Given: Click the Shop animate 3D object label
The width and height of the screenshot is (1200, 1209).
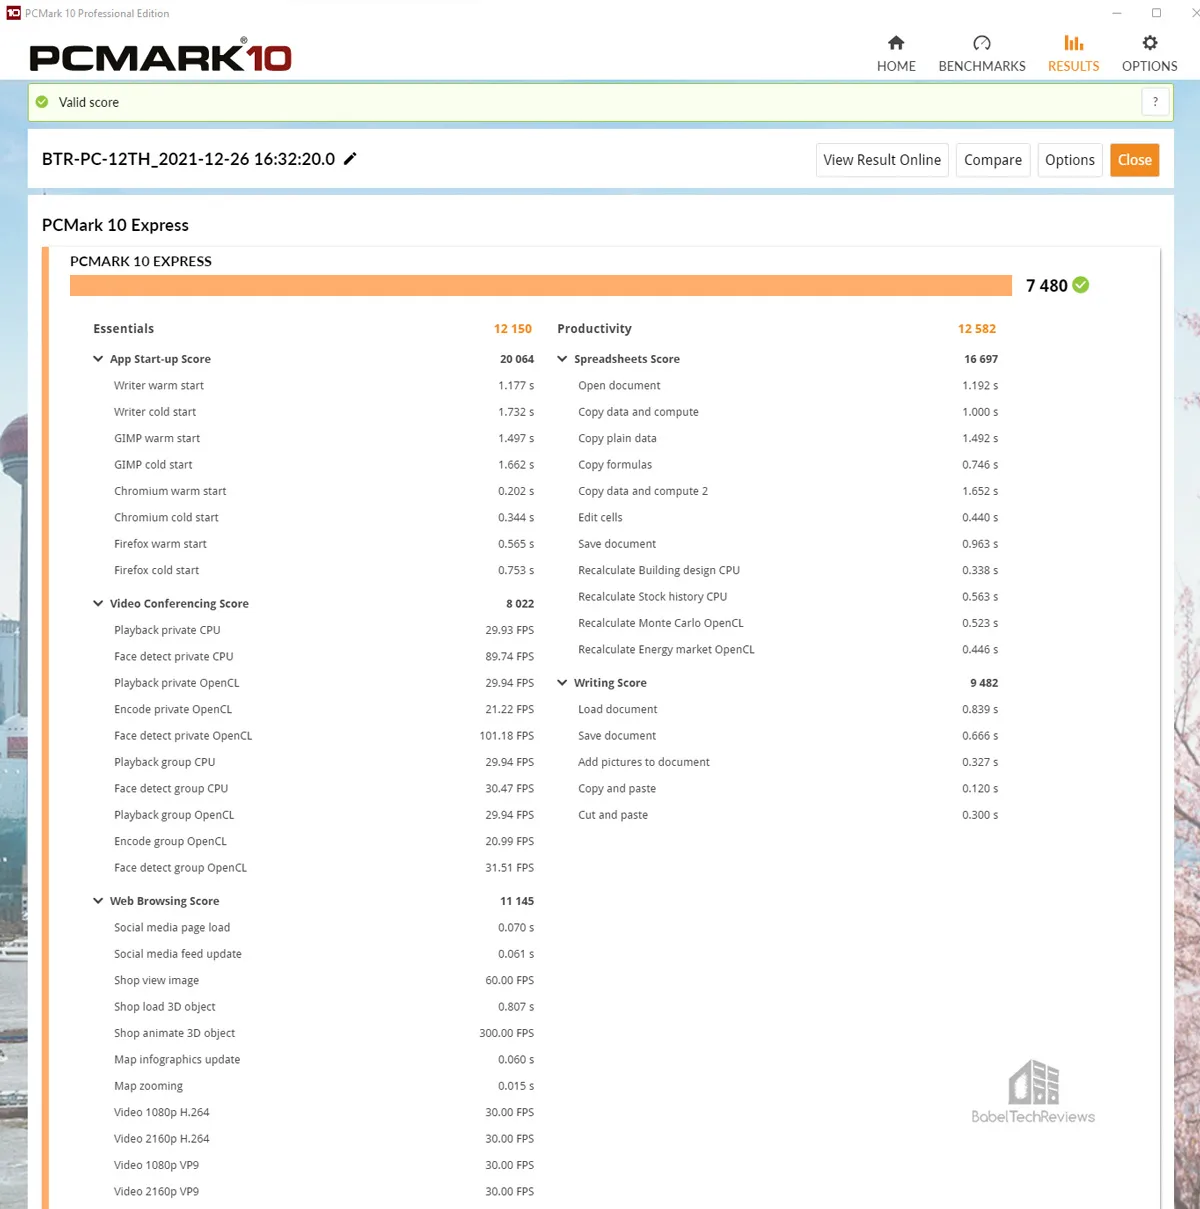Looking at the screenshot, I should [175, 1034].
